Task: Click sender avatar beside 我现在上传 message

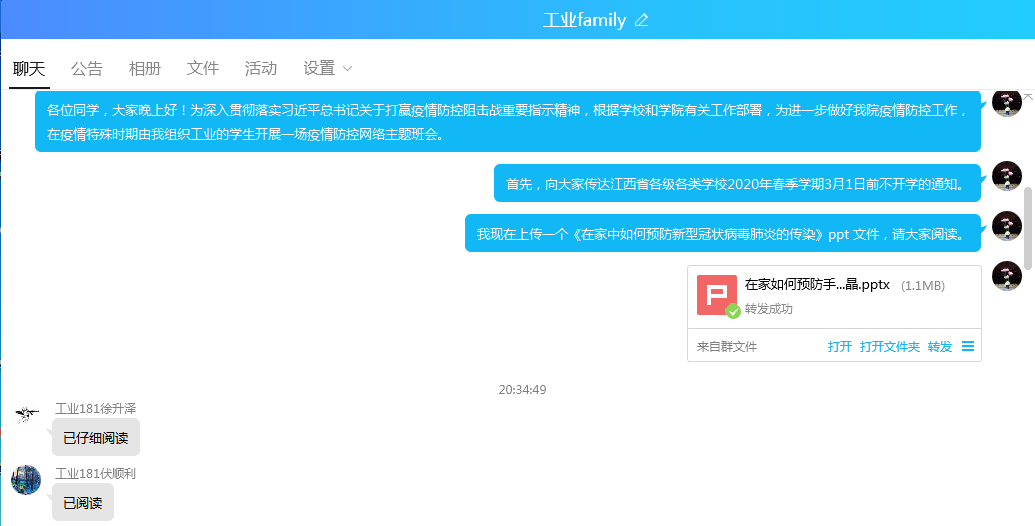Action: click(x=1007, y=226)
